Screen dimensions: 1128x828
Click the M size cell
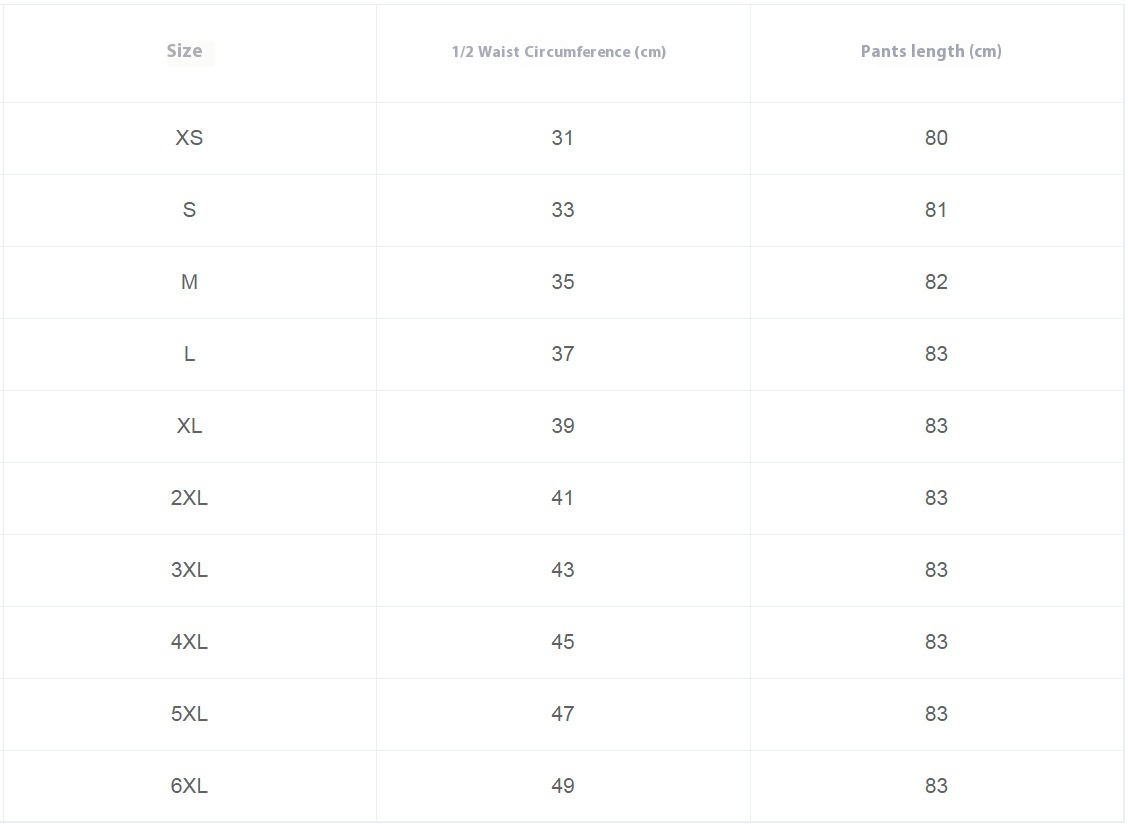tap(189, 282)
